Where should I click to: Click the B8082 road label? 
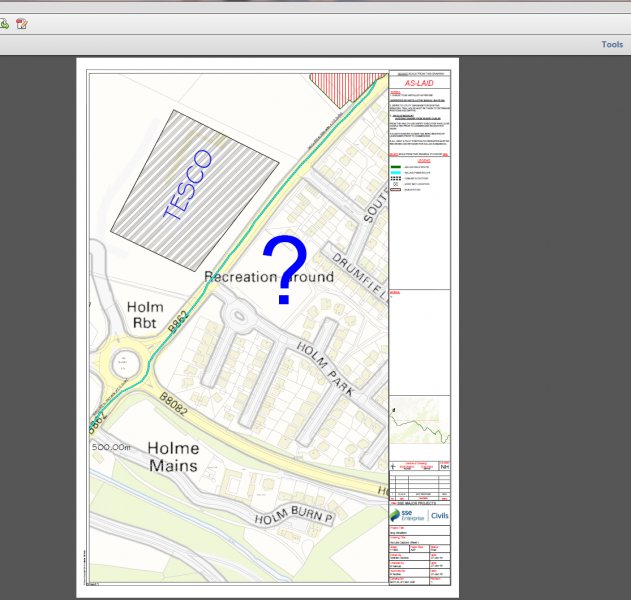(x=173, y=404)
